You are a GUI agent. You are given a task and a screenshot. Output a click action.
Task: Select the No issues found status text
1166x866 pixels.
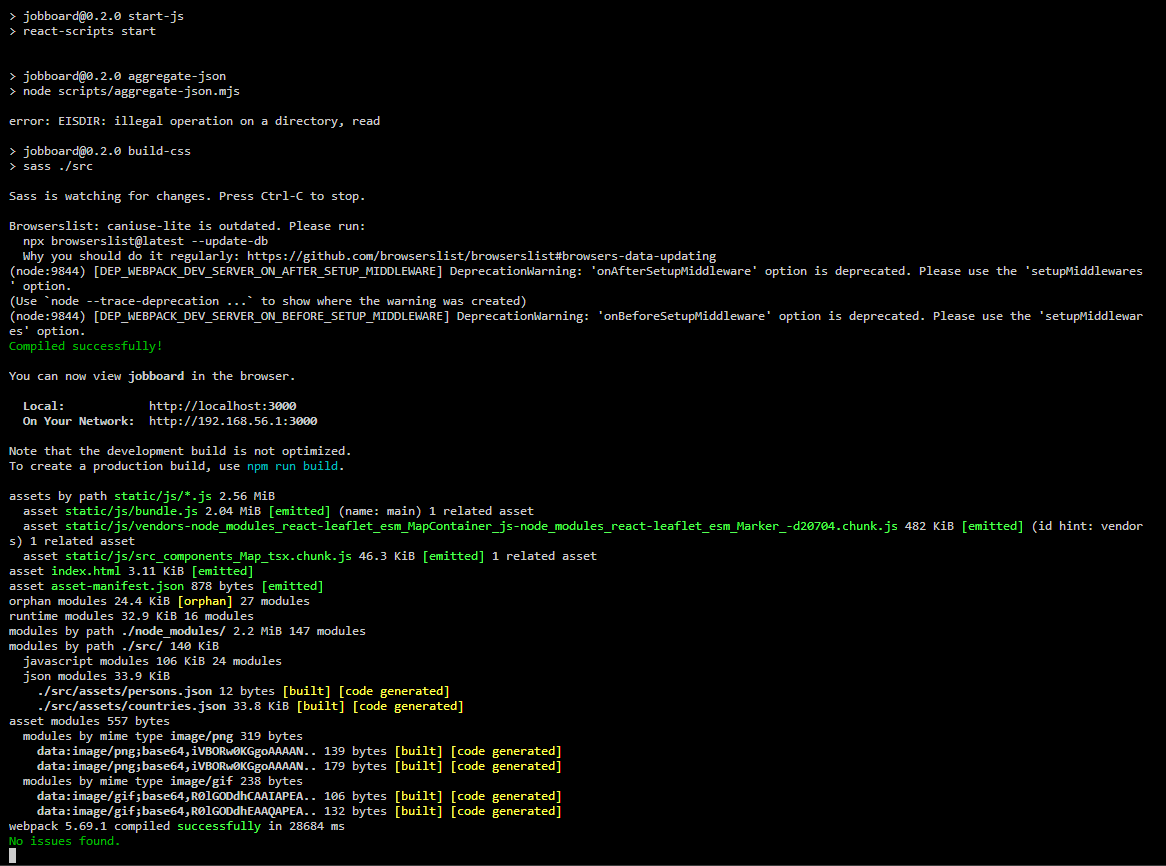click(58, 840)
